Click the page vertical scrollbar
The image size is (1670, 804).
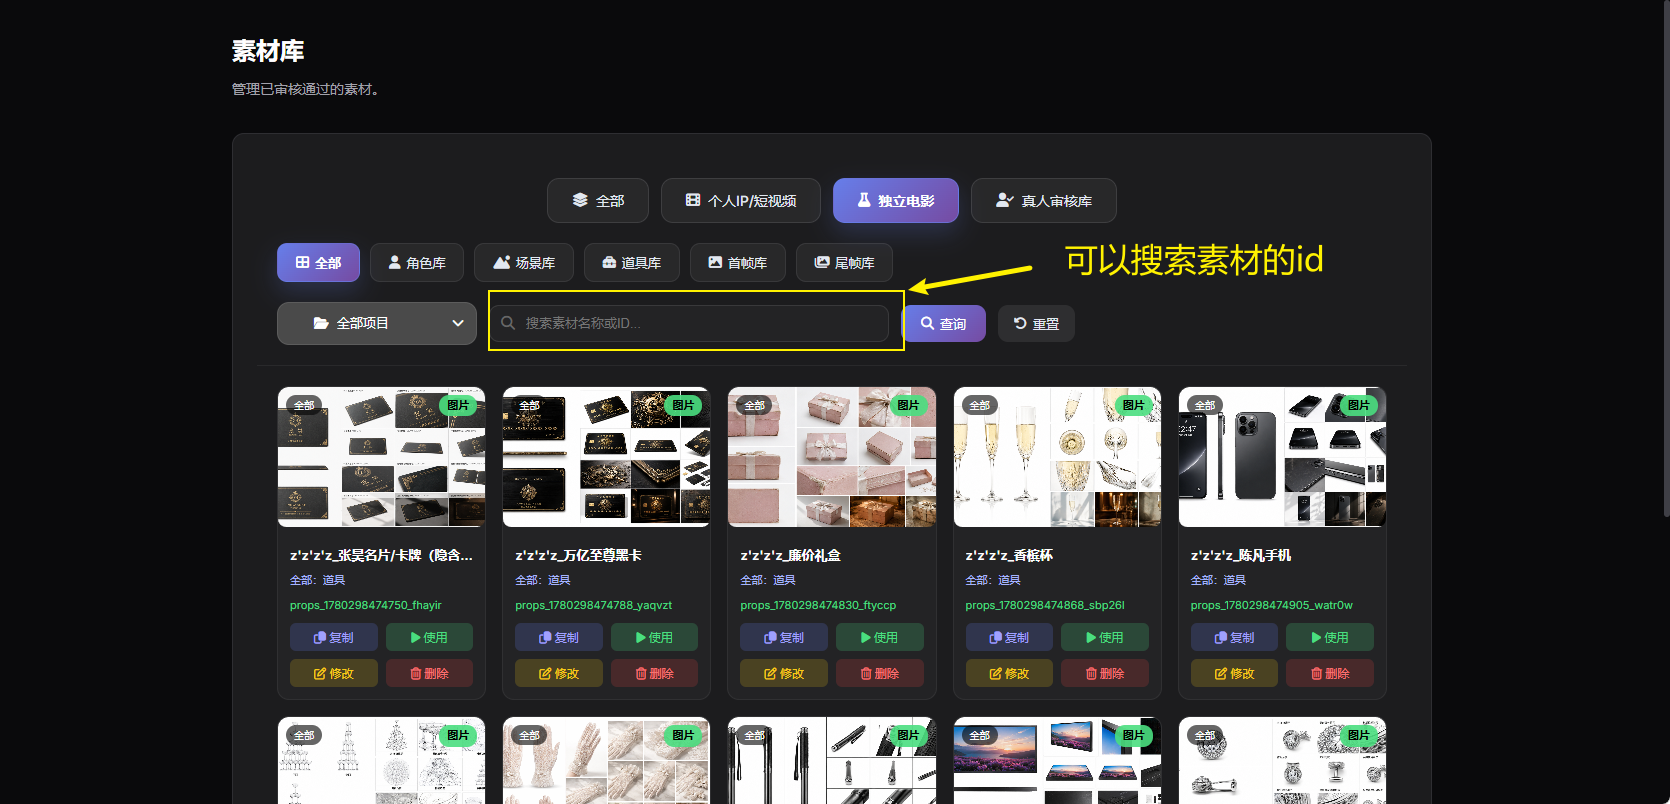click(1665, 260)
